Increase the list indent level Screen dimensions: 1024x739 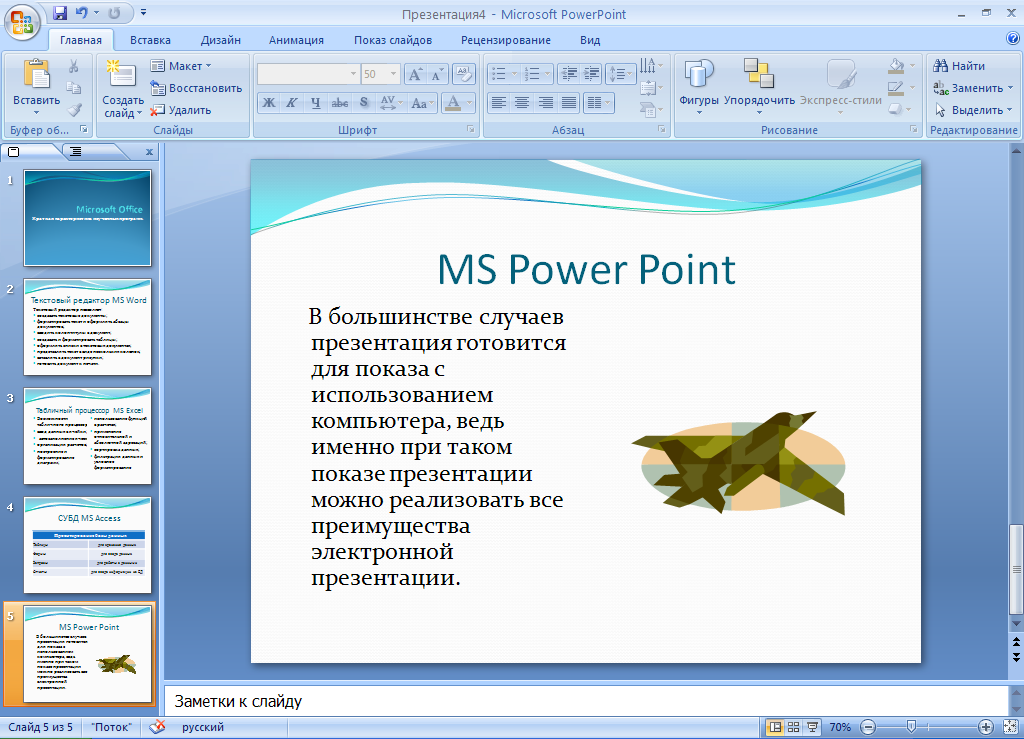coord(592,74)
